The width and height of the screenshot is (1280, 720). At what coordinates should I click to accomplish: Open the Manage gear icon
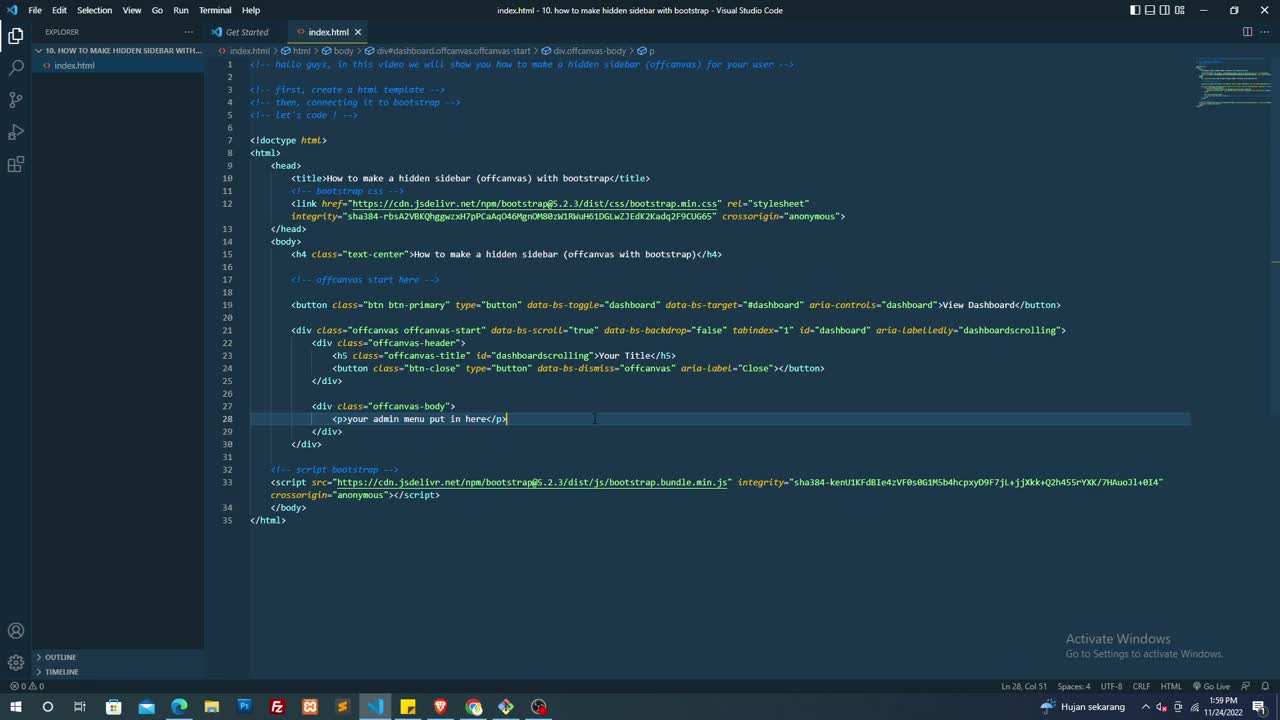tap(15, 663)
